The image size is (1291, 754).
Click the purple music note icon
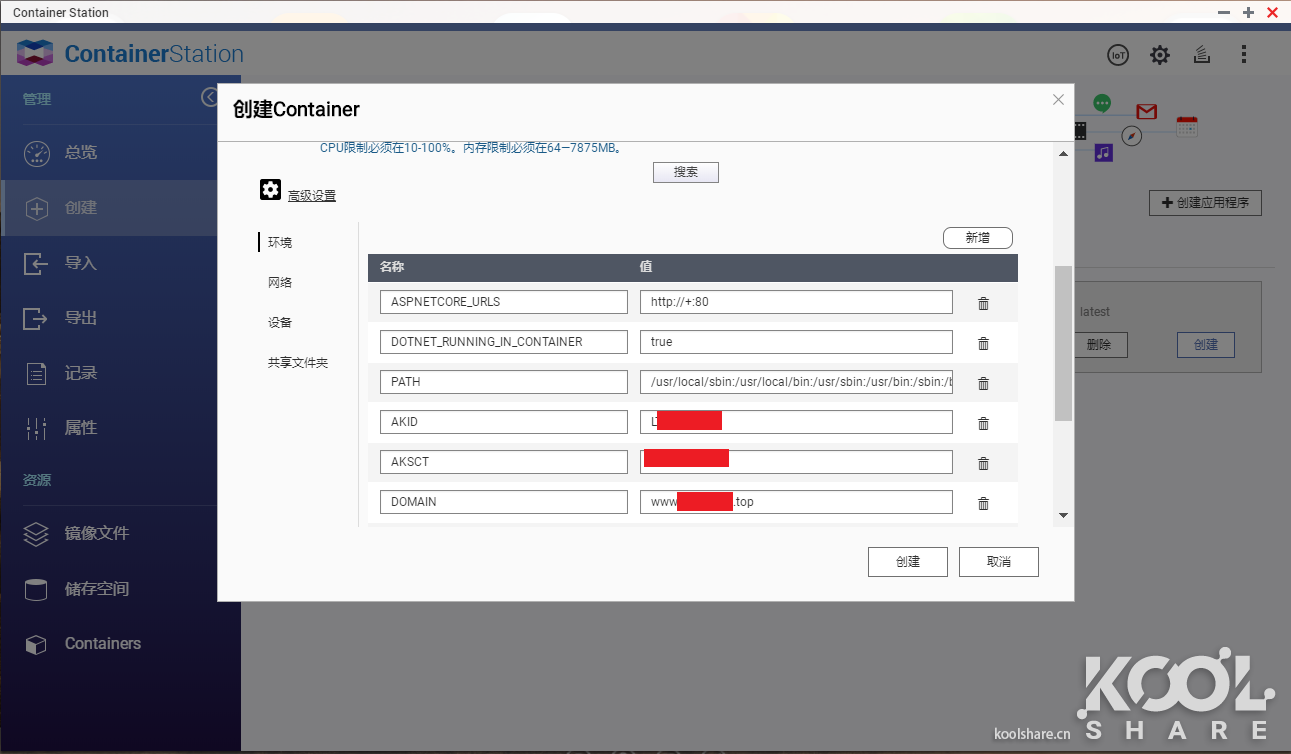[1103, 152]
